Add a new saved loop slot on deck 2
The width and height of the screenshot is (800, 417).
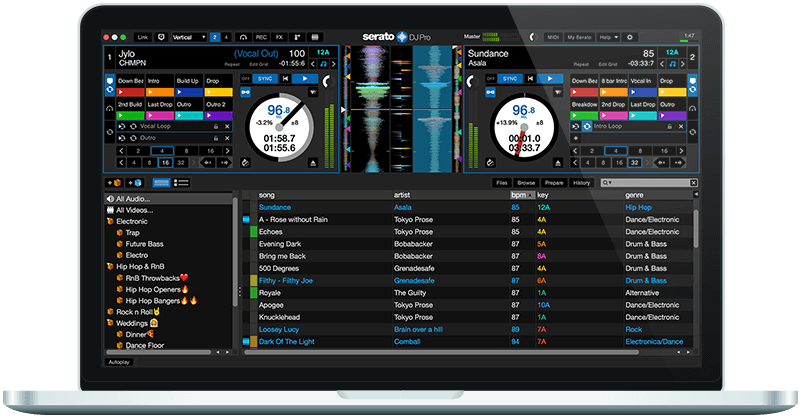point(576,138)
